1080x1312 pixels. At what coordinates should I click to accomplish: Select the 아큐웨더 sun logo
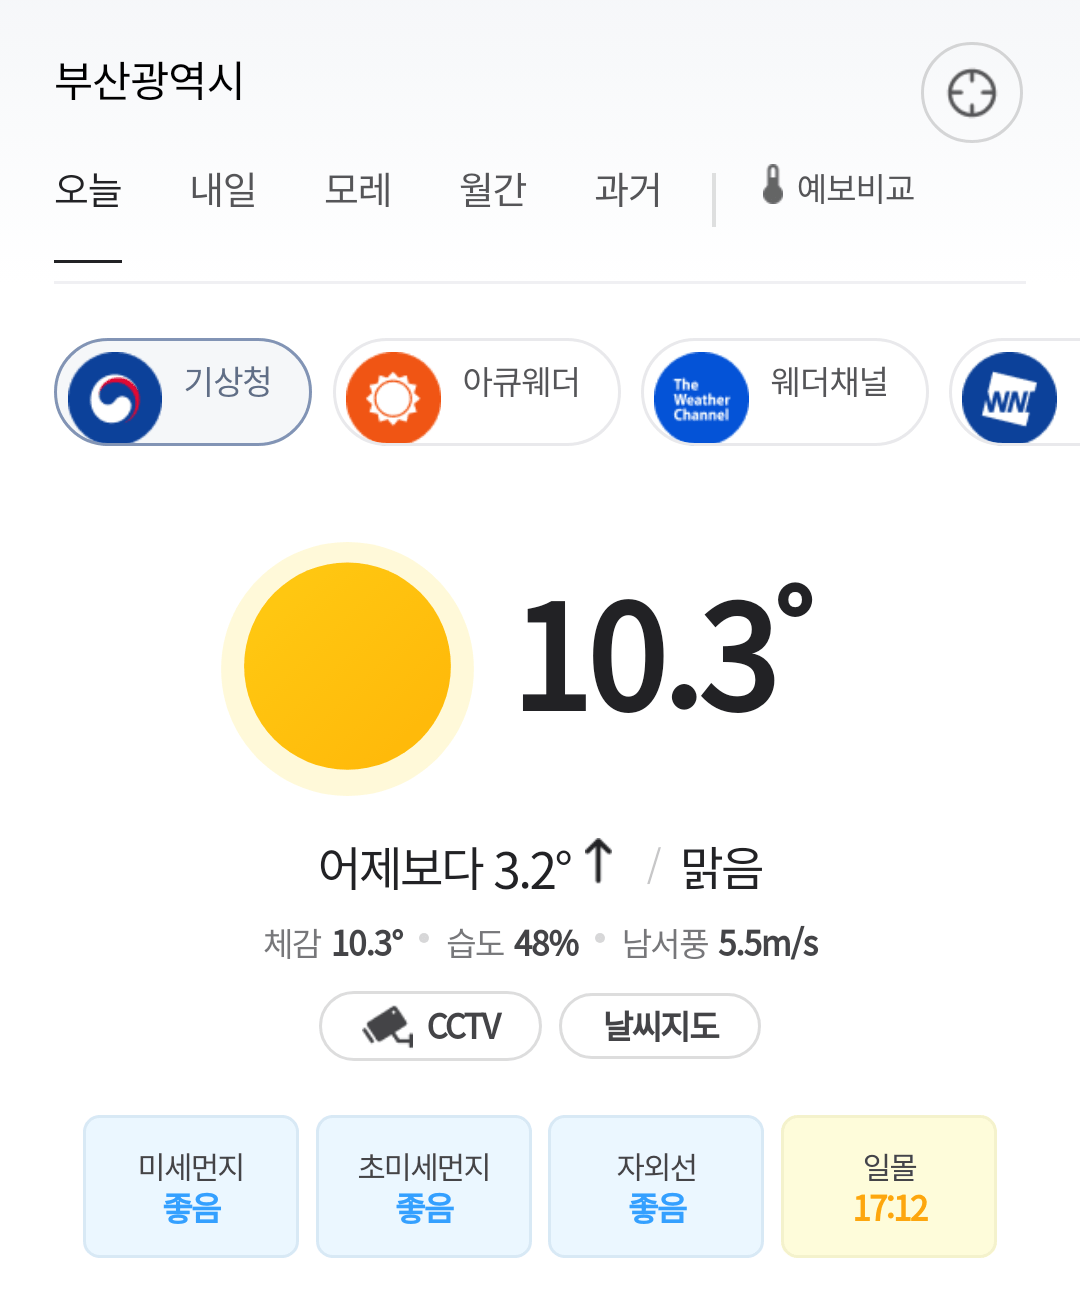pos(393,397)
